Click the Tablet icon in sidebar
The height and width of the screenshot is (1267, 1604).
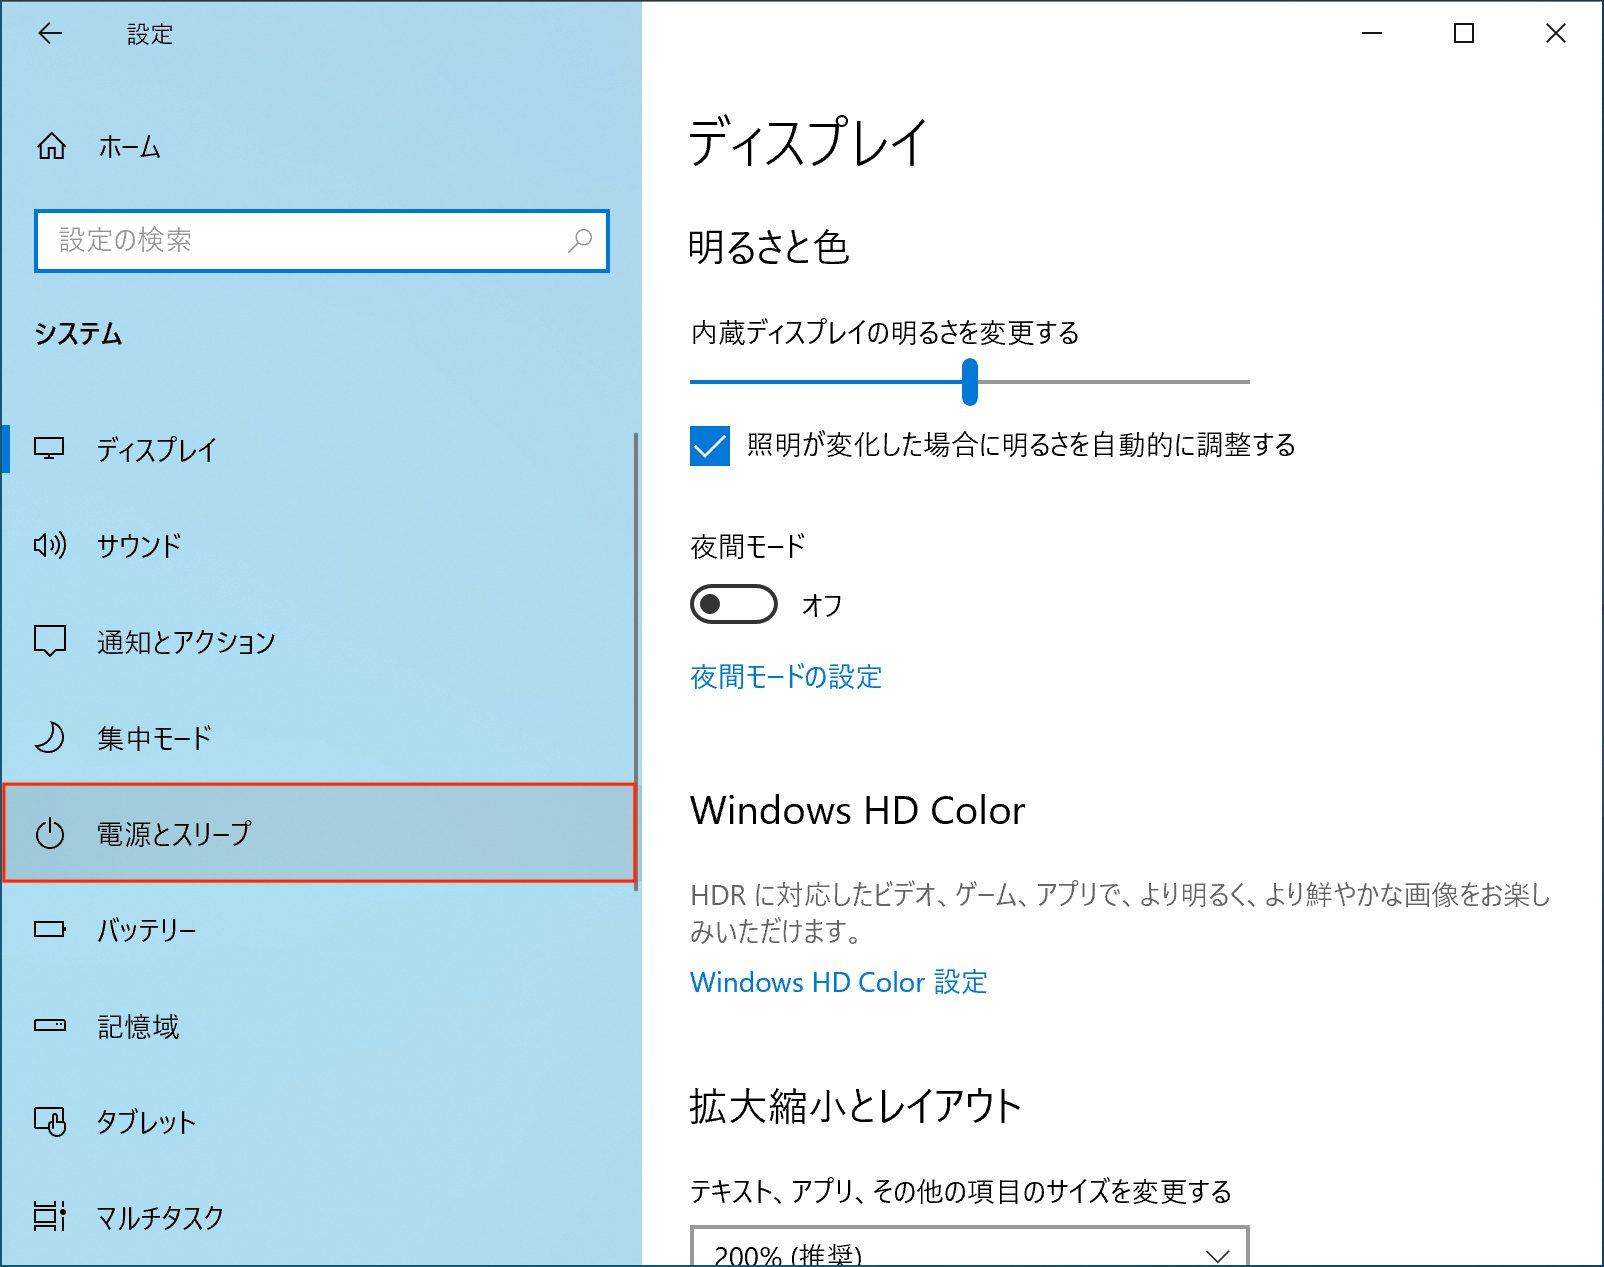pyautogui.click(x=49, y=1122)
